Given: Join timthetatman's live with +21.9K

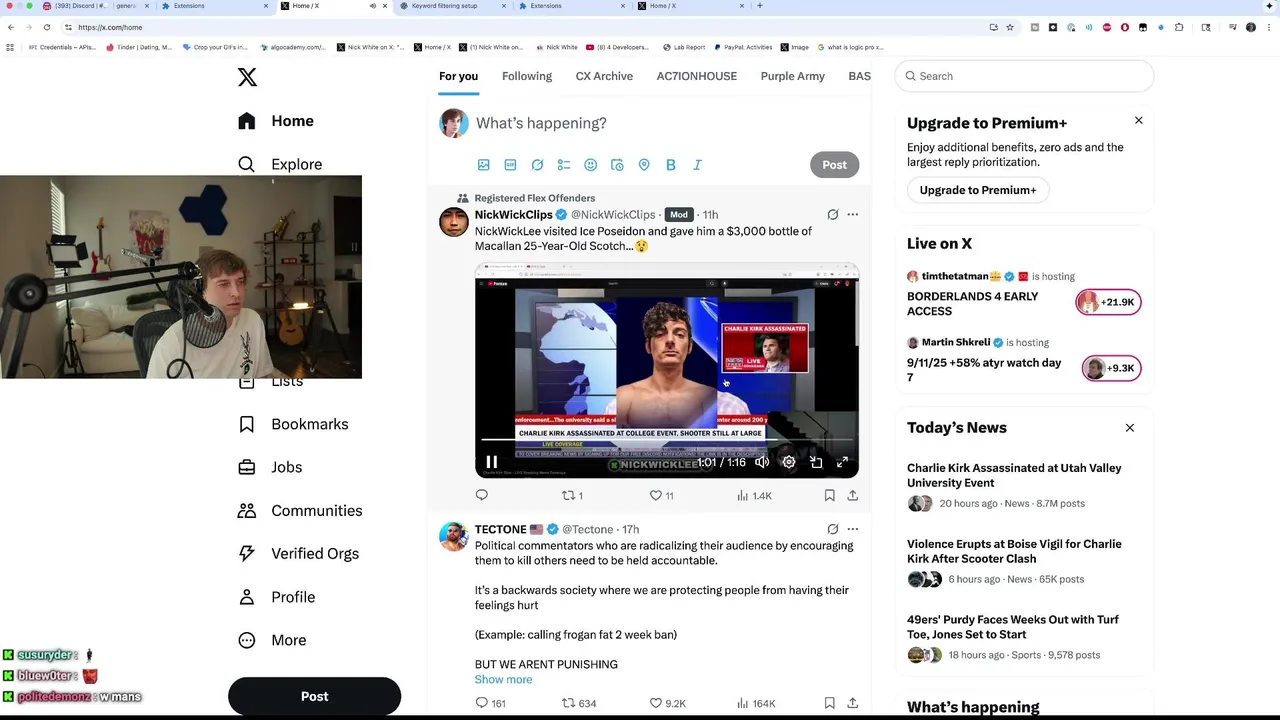Looking at the screenshot, I should pos(1108,302).
